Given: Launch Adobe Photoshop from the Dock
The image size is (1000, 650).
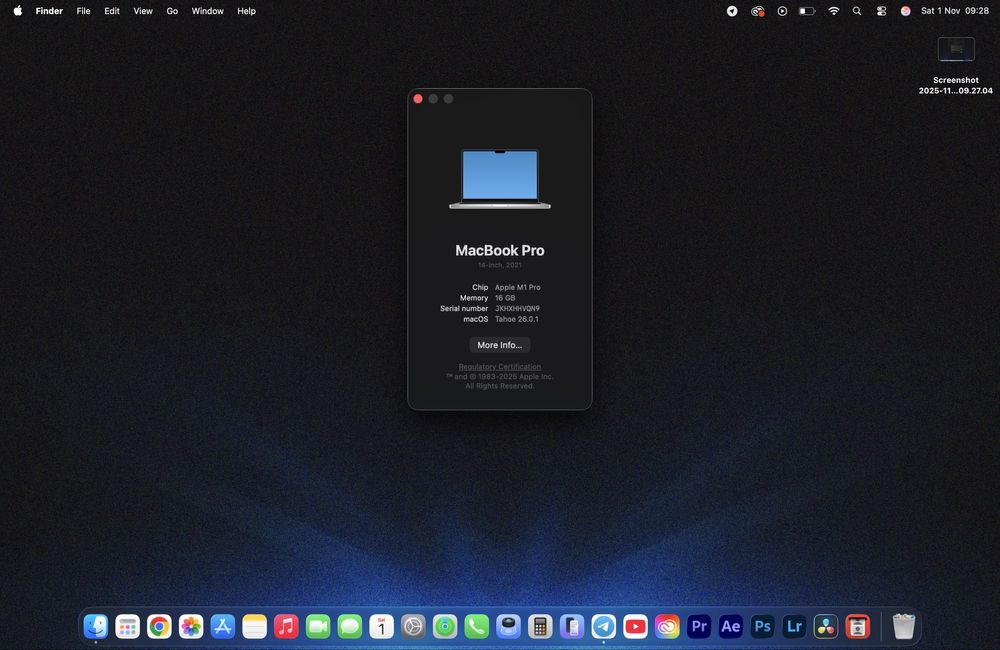Looking at the screenshot, I should coord(762,626).
